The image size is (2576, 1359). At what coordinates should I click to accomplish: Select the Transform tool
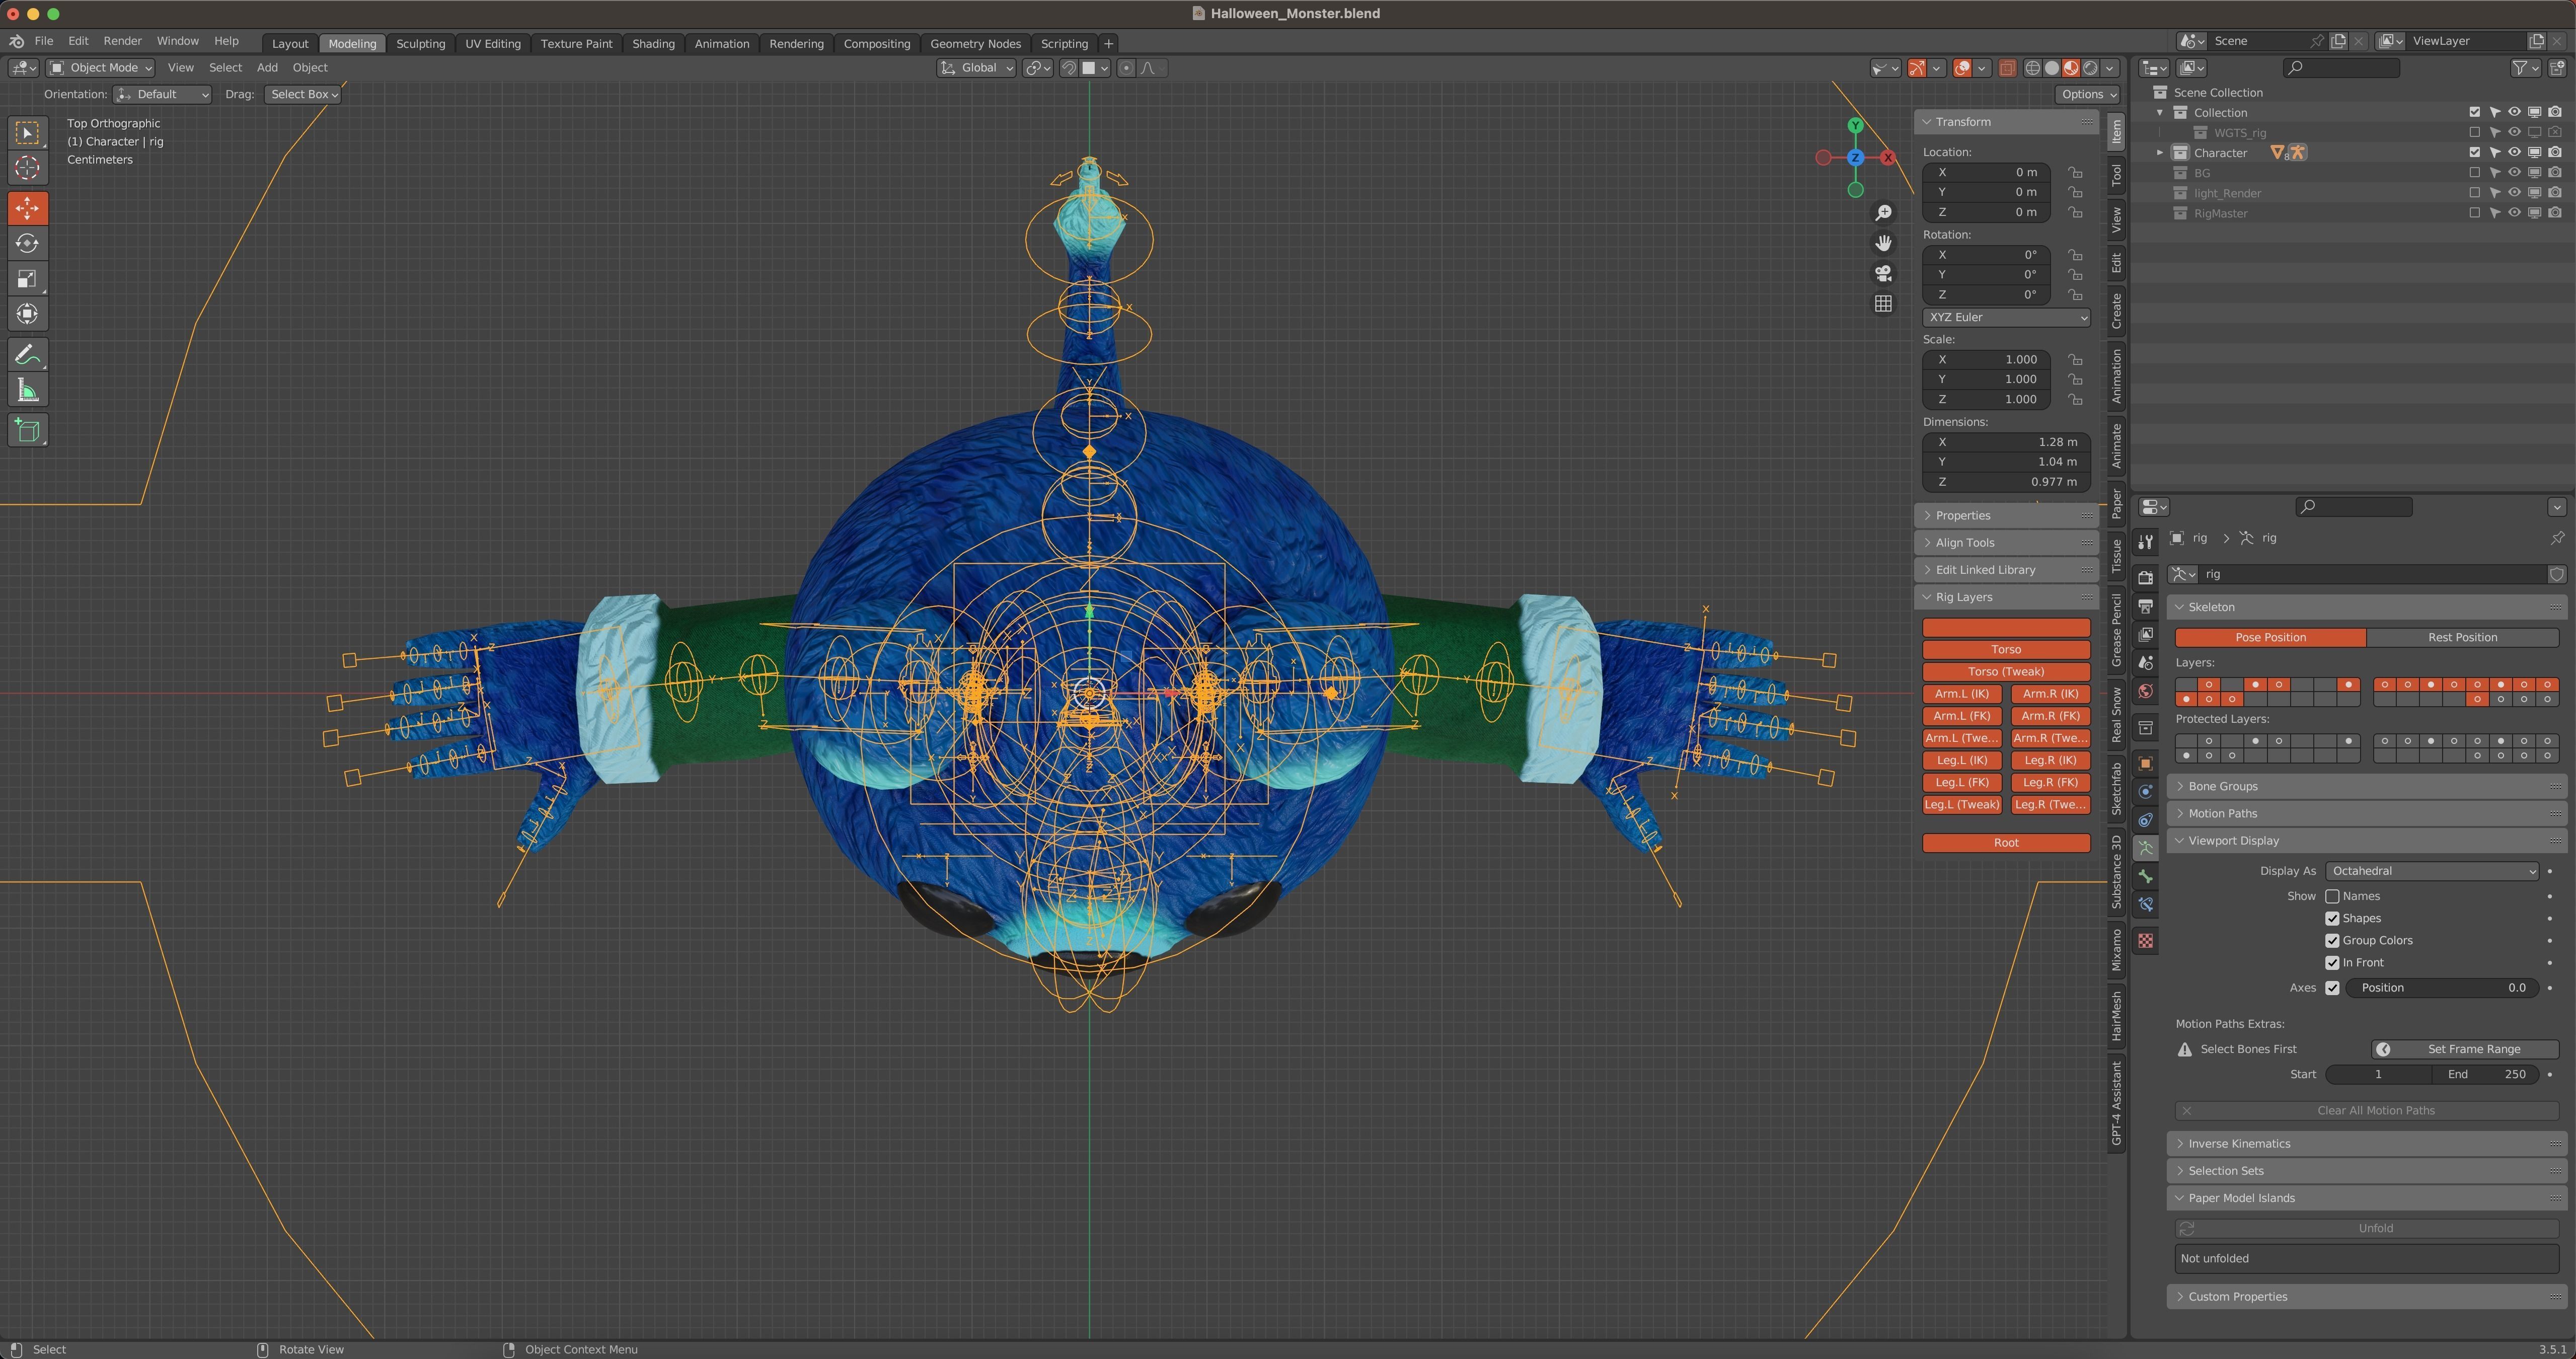point(27,314)
